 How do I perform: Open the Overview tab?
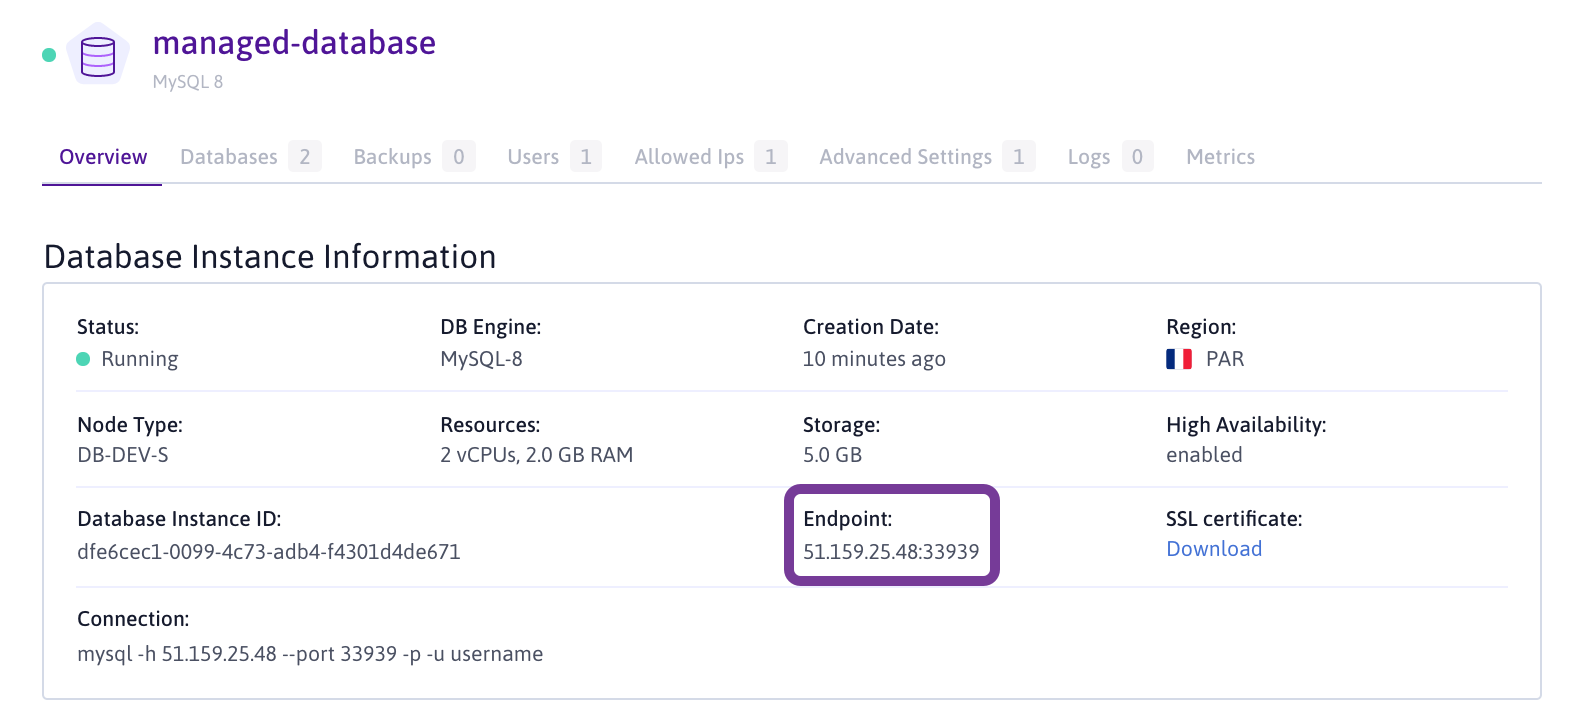tap(103, 157)
